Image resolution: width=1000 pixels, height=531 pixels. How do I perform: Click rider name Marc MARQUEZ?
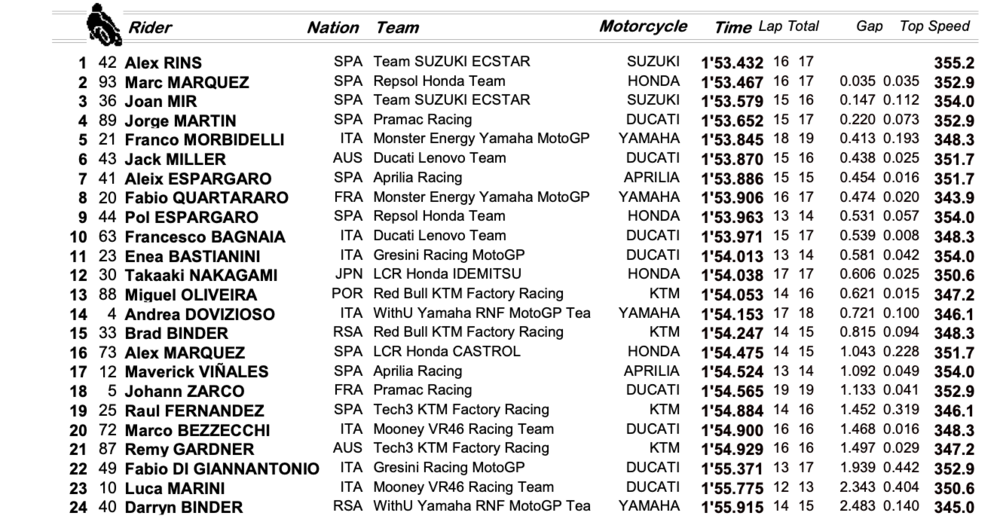[187, 82]
